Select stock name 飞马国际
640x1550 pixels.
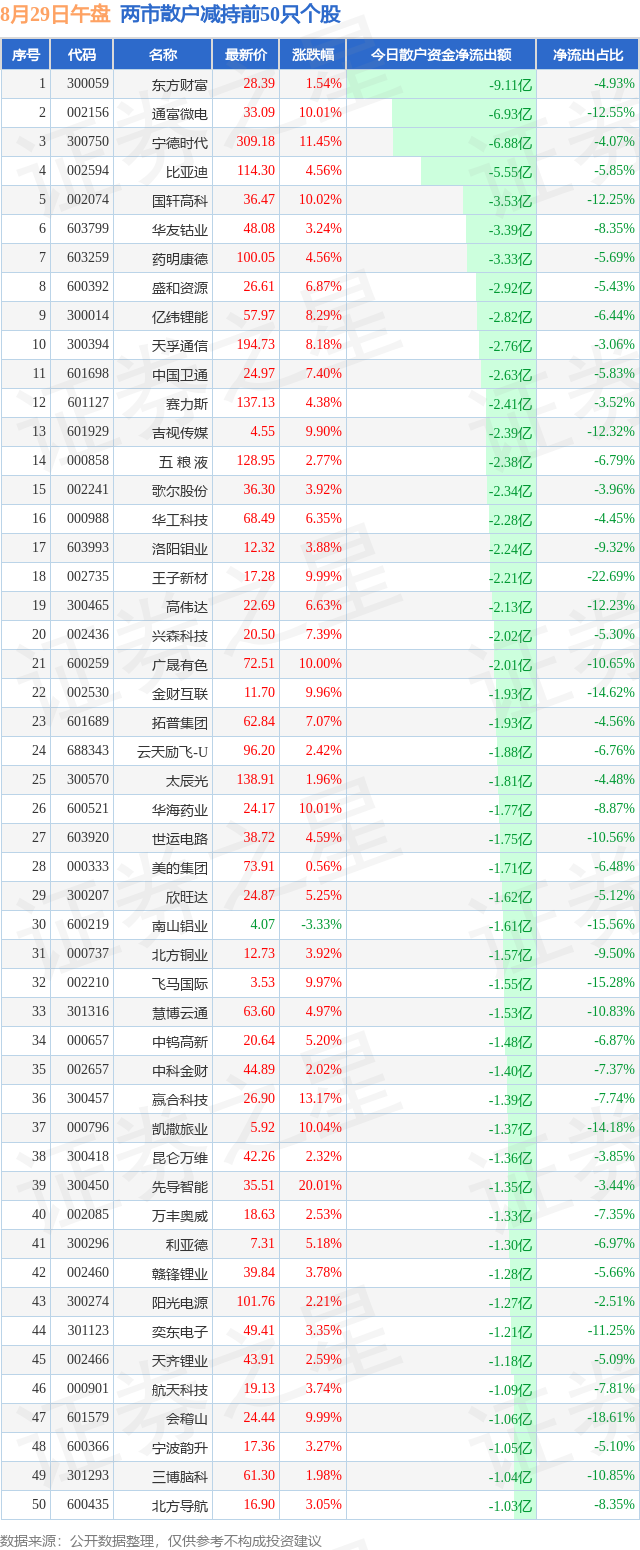[x=180, y=983]
